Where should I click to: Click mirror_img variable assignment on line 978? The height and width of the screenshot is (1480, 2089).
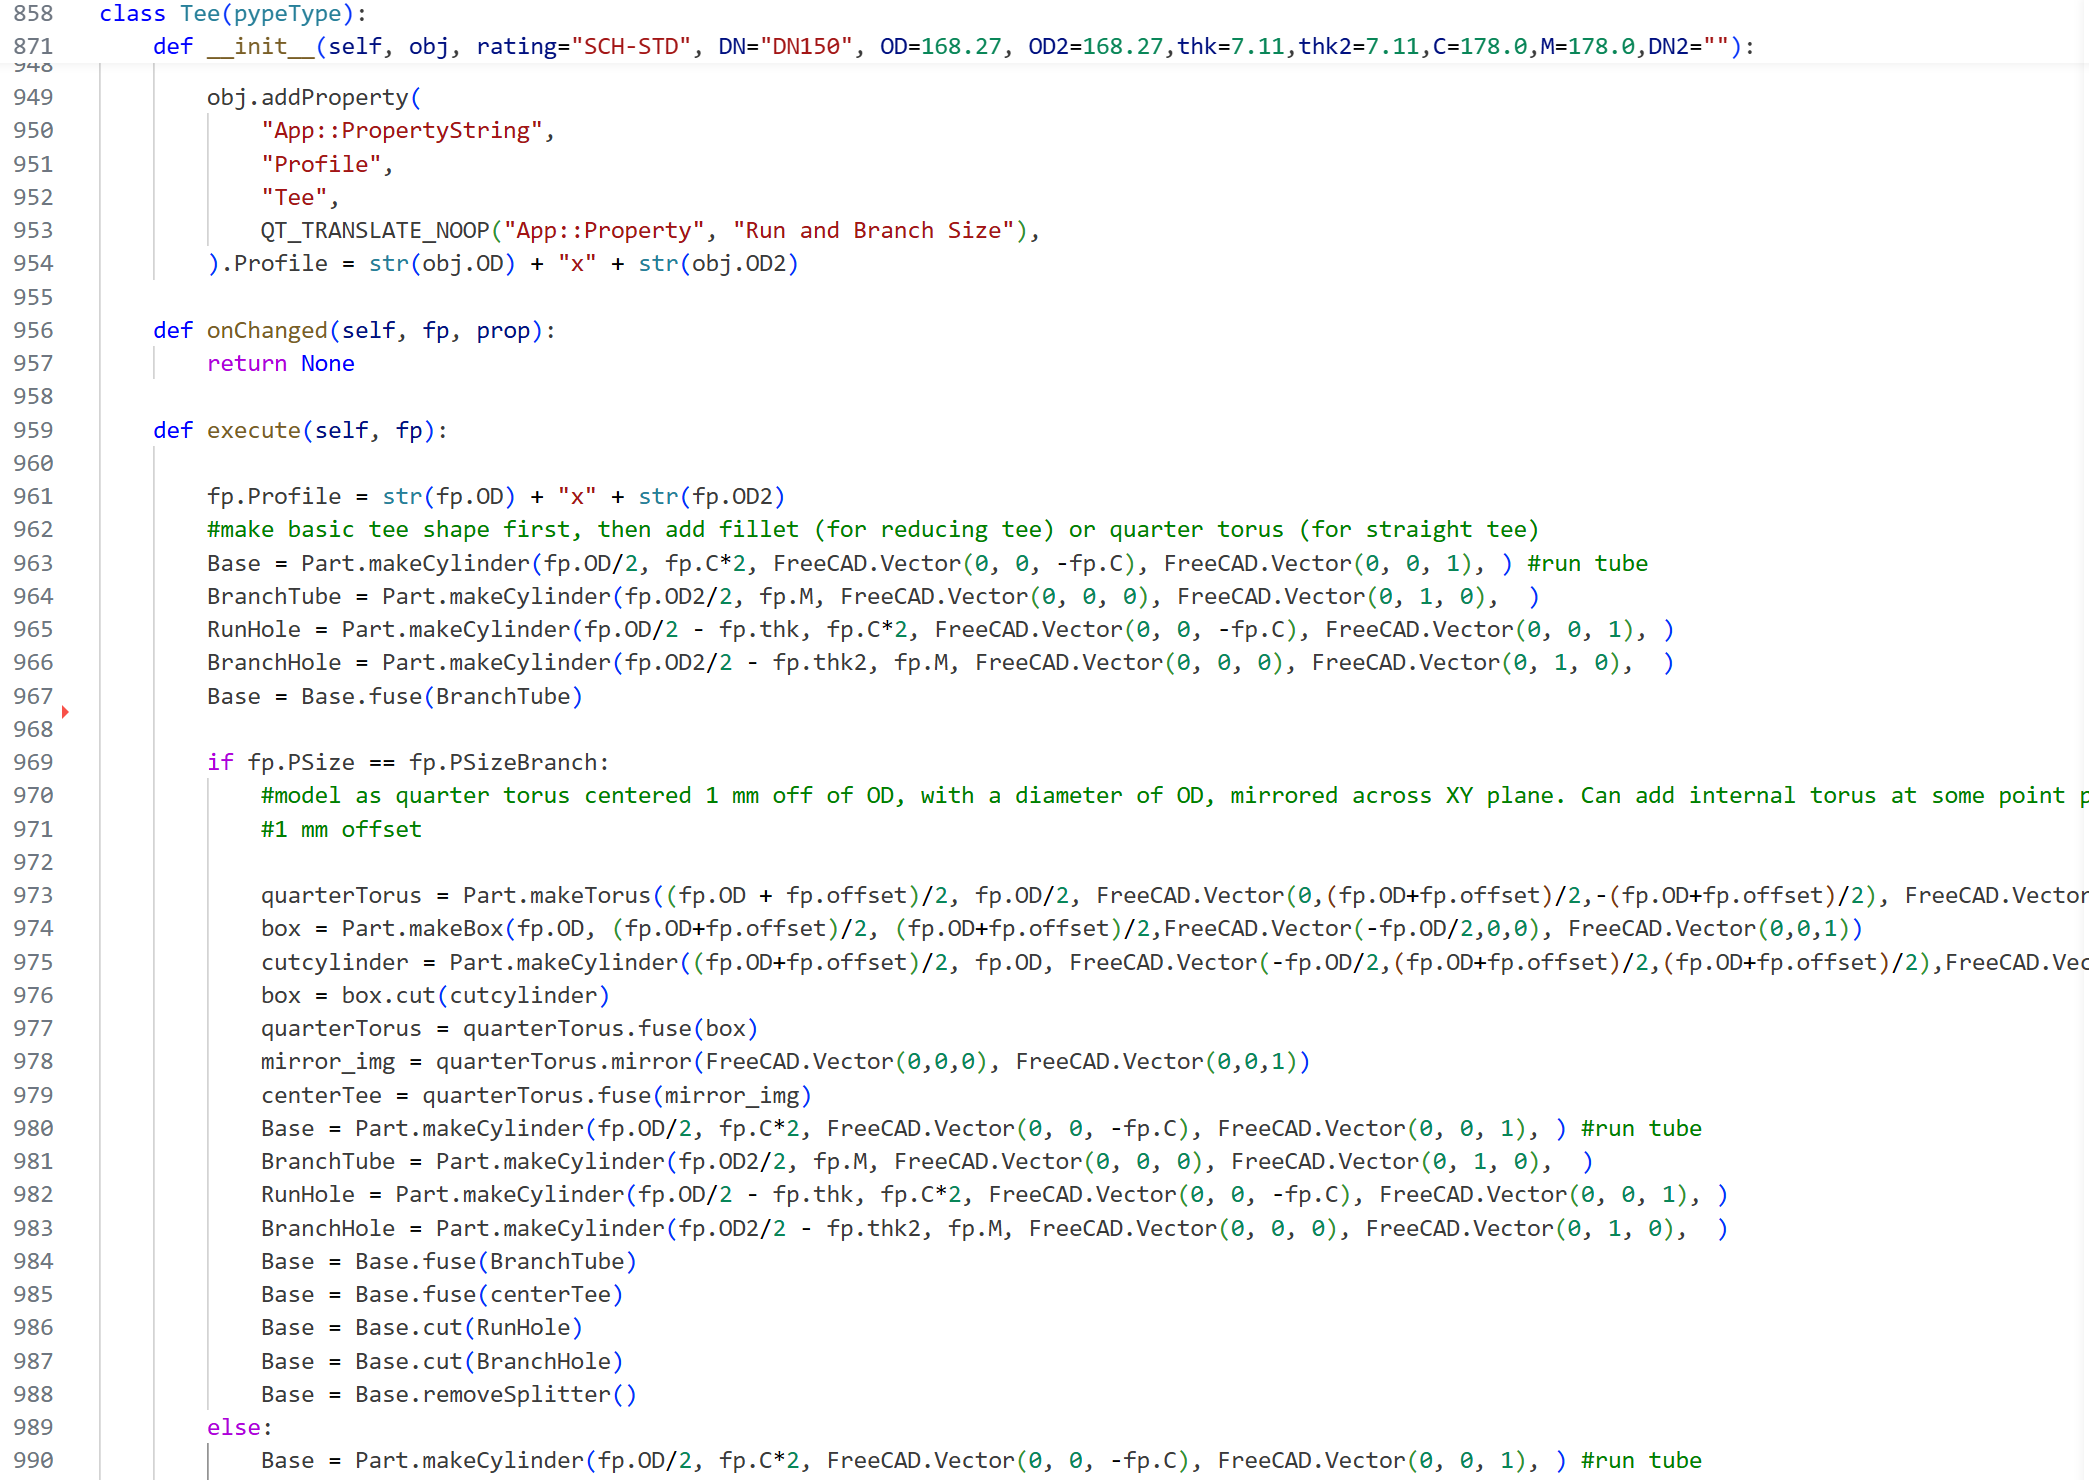pyautogui.click(x=327, y=1061)
